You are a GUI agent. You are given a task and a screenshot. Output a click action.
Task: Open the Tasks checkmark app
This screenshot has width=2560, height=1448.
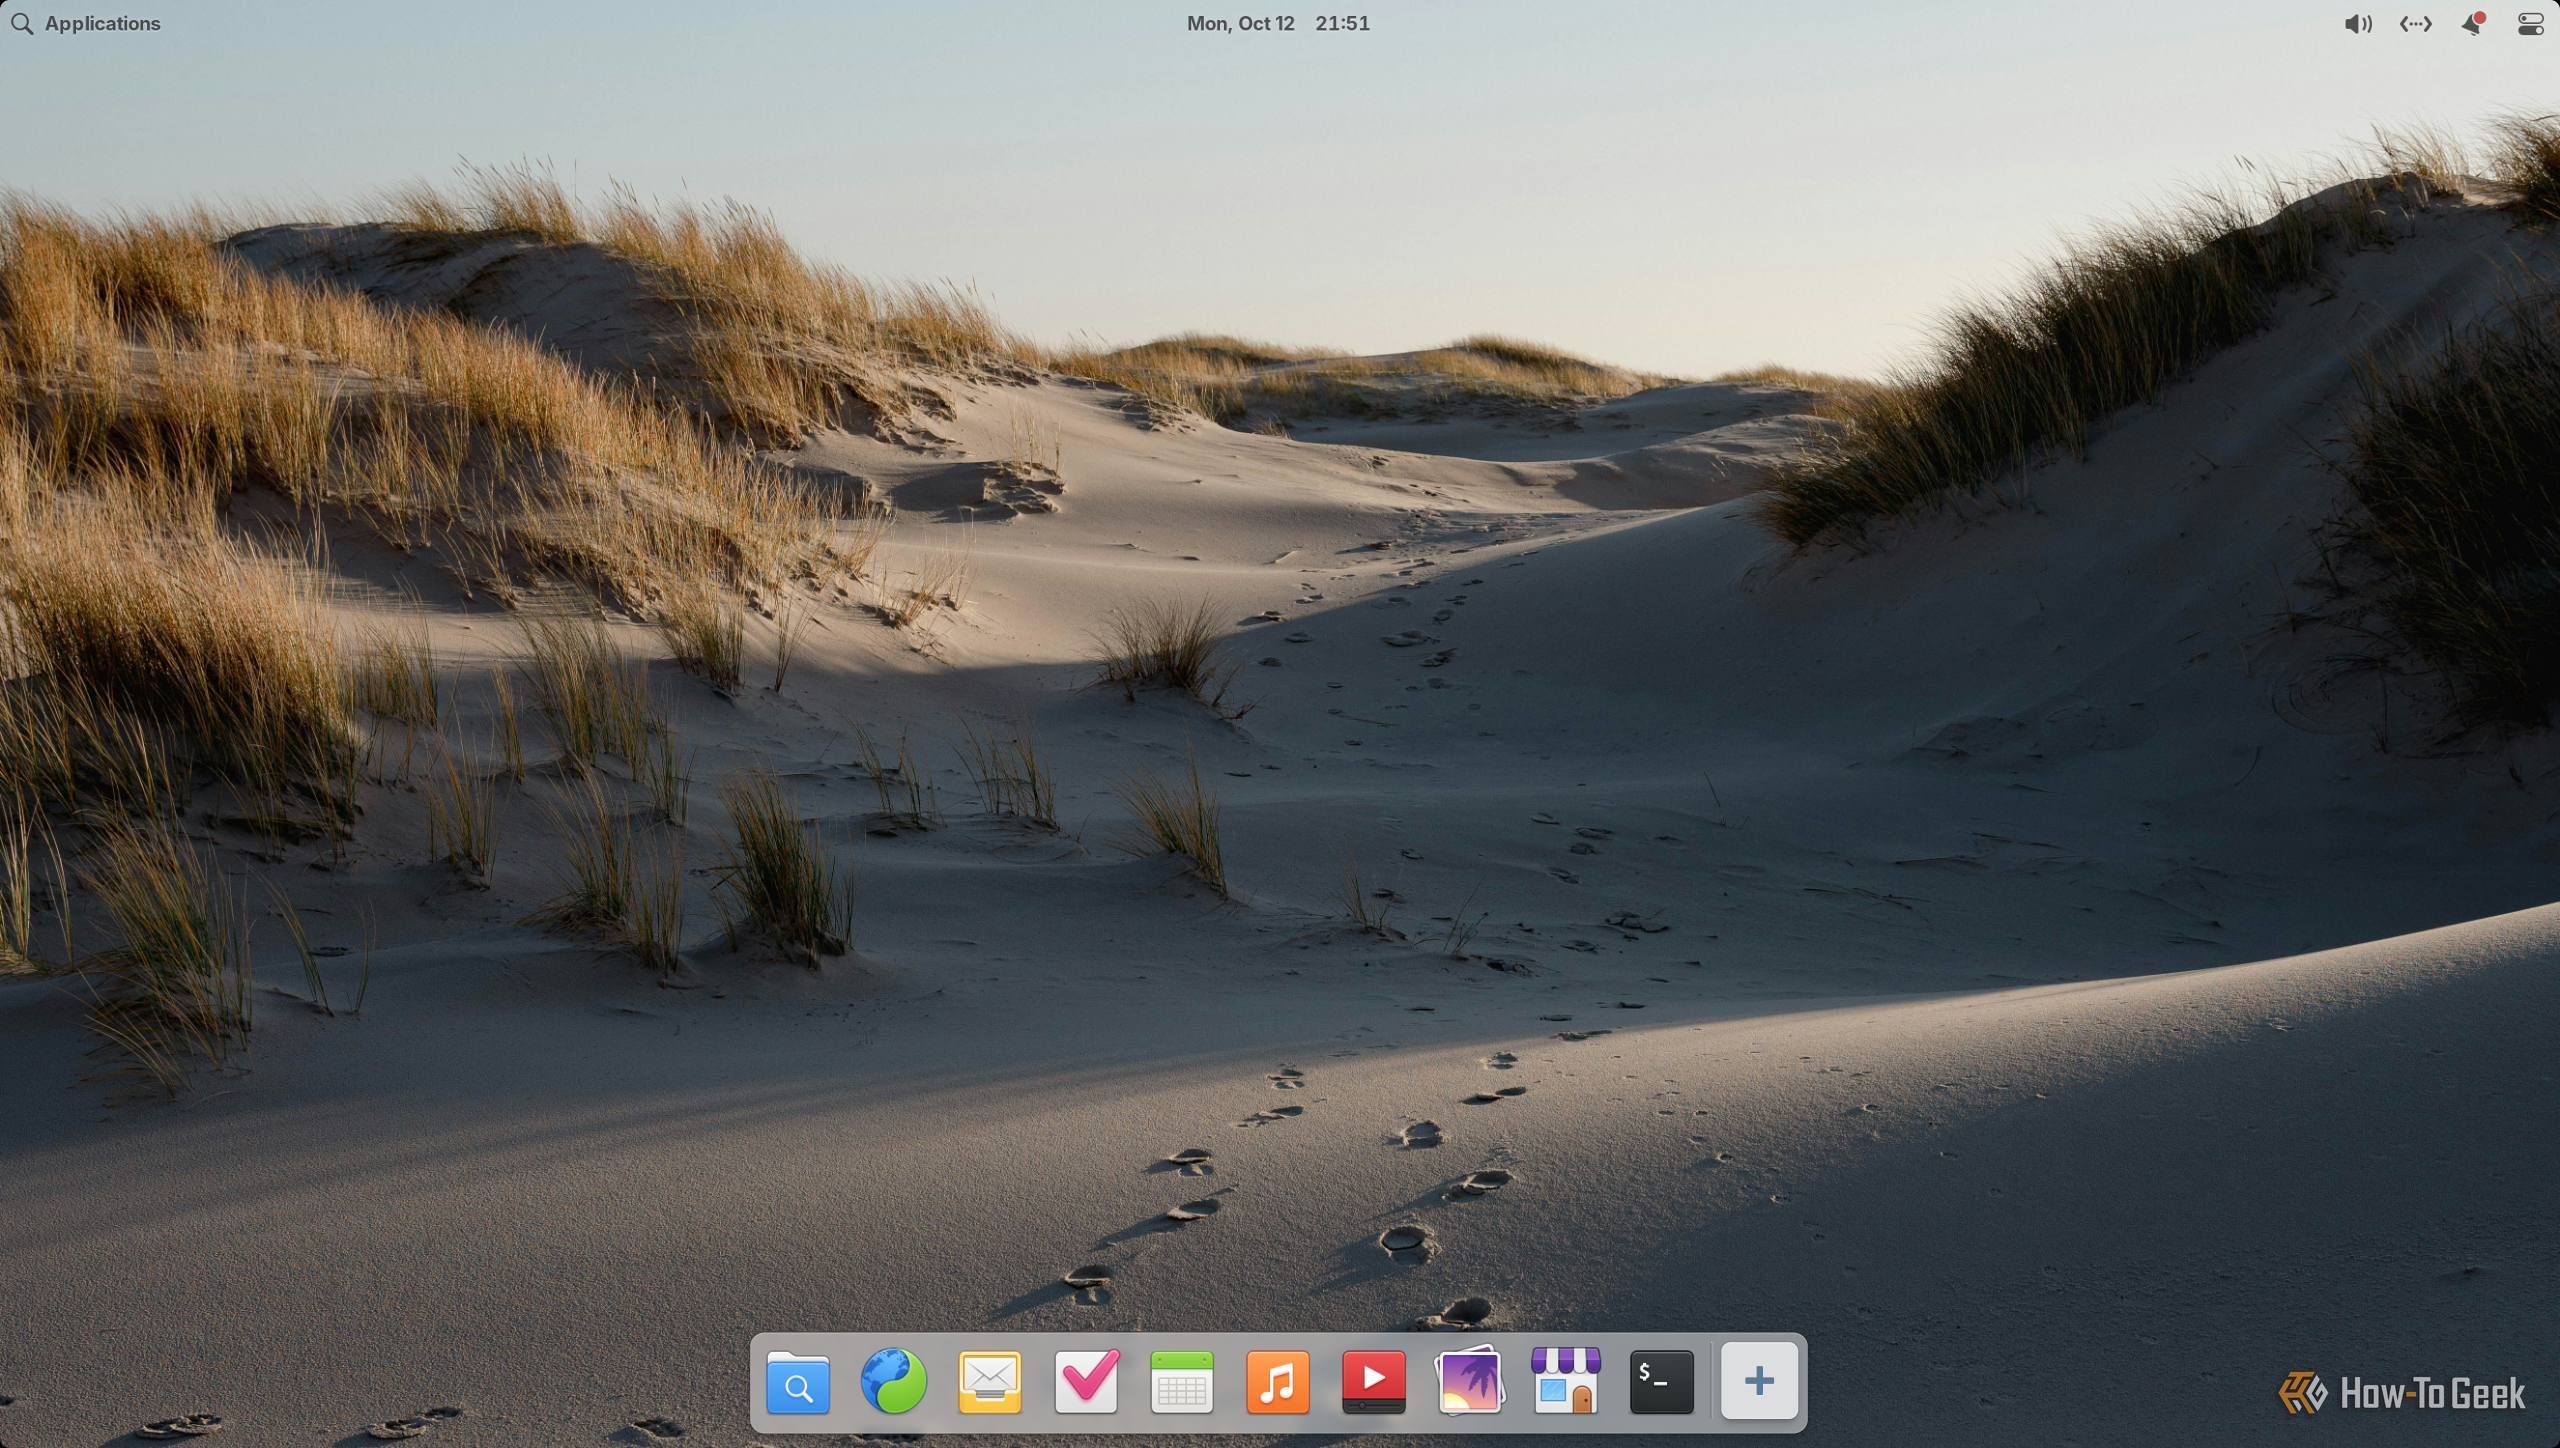(x=1086, y=1382)
